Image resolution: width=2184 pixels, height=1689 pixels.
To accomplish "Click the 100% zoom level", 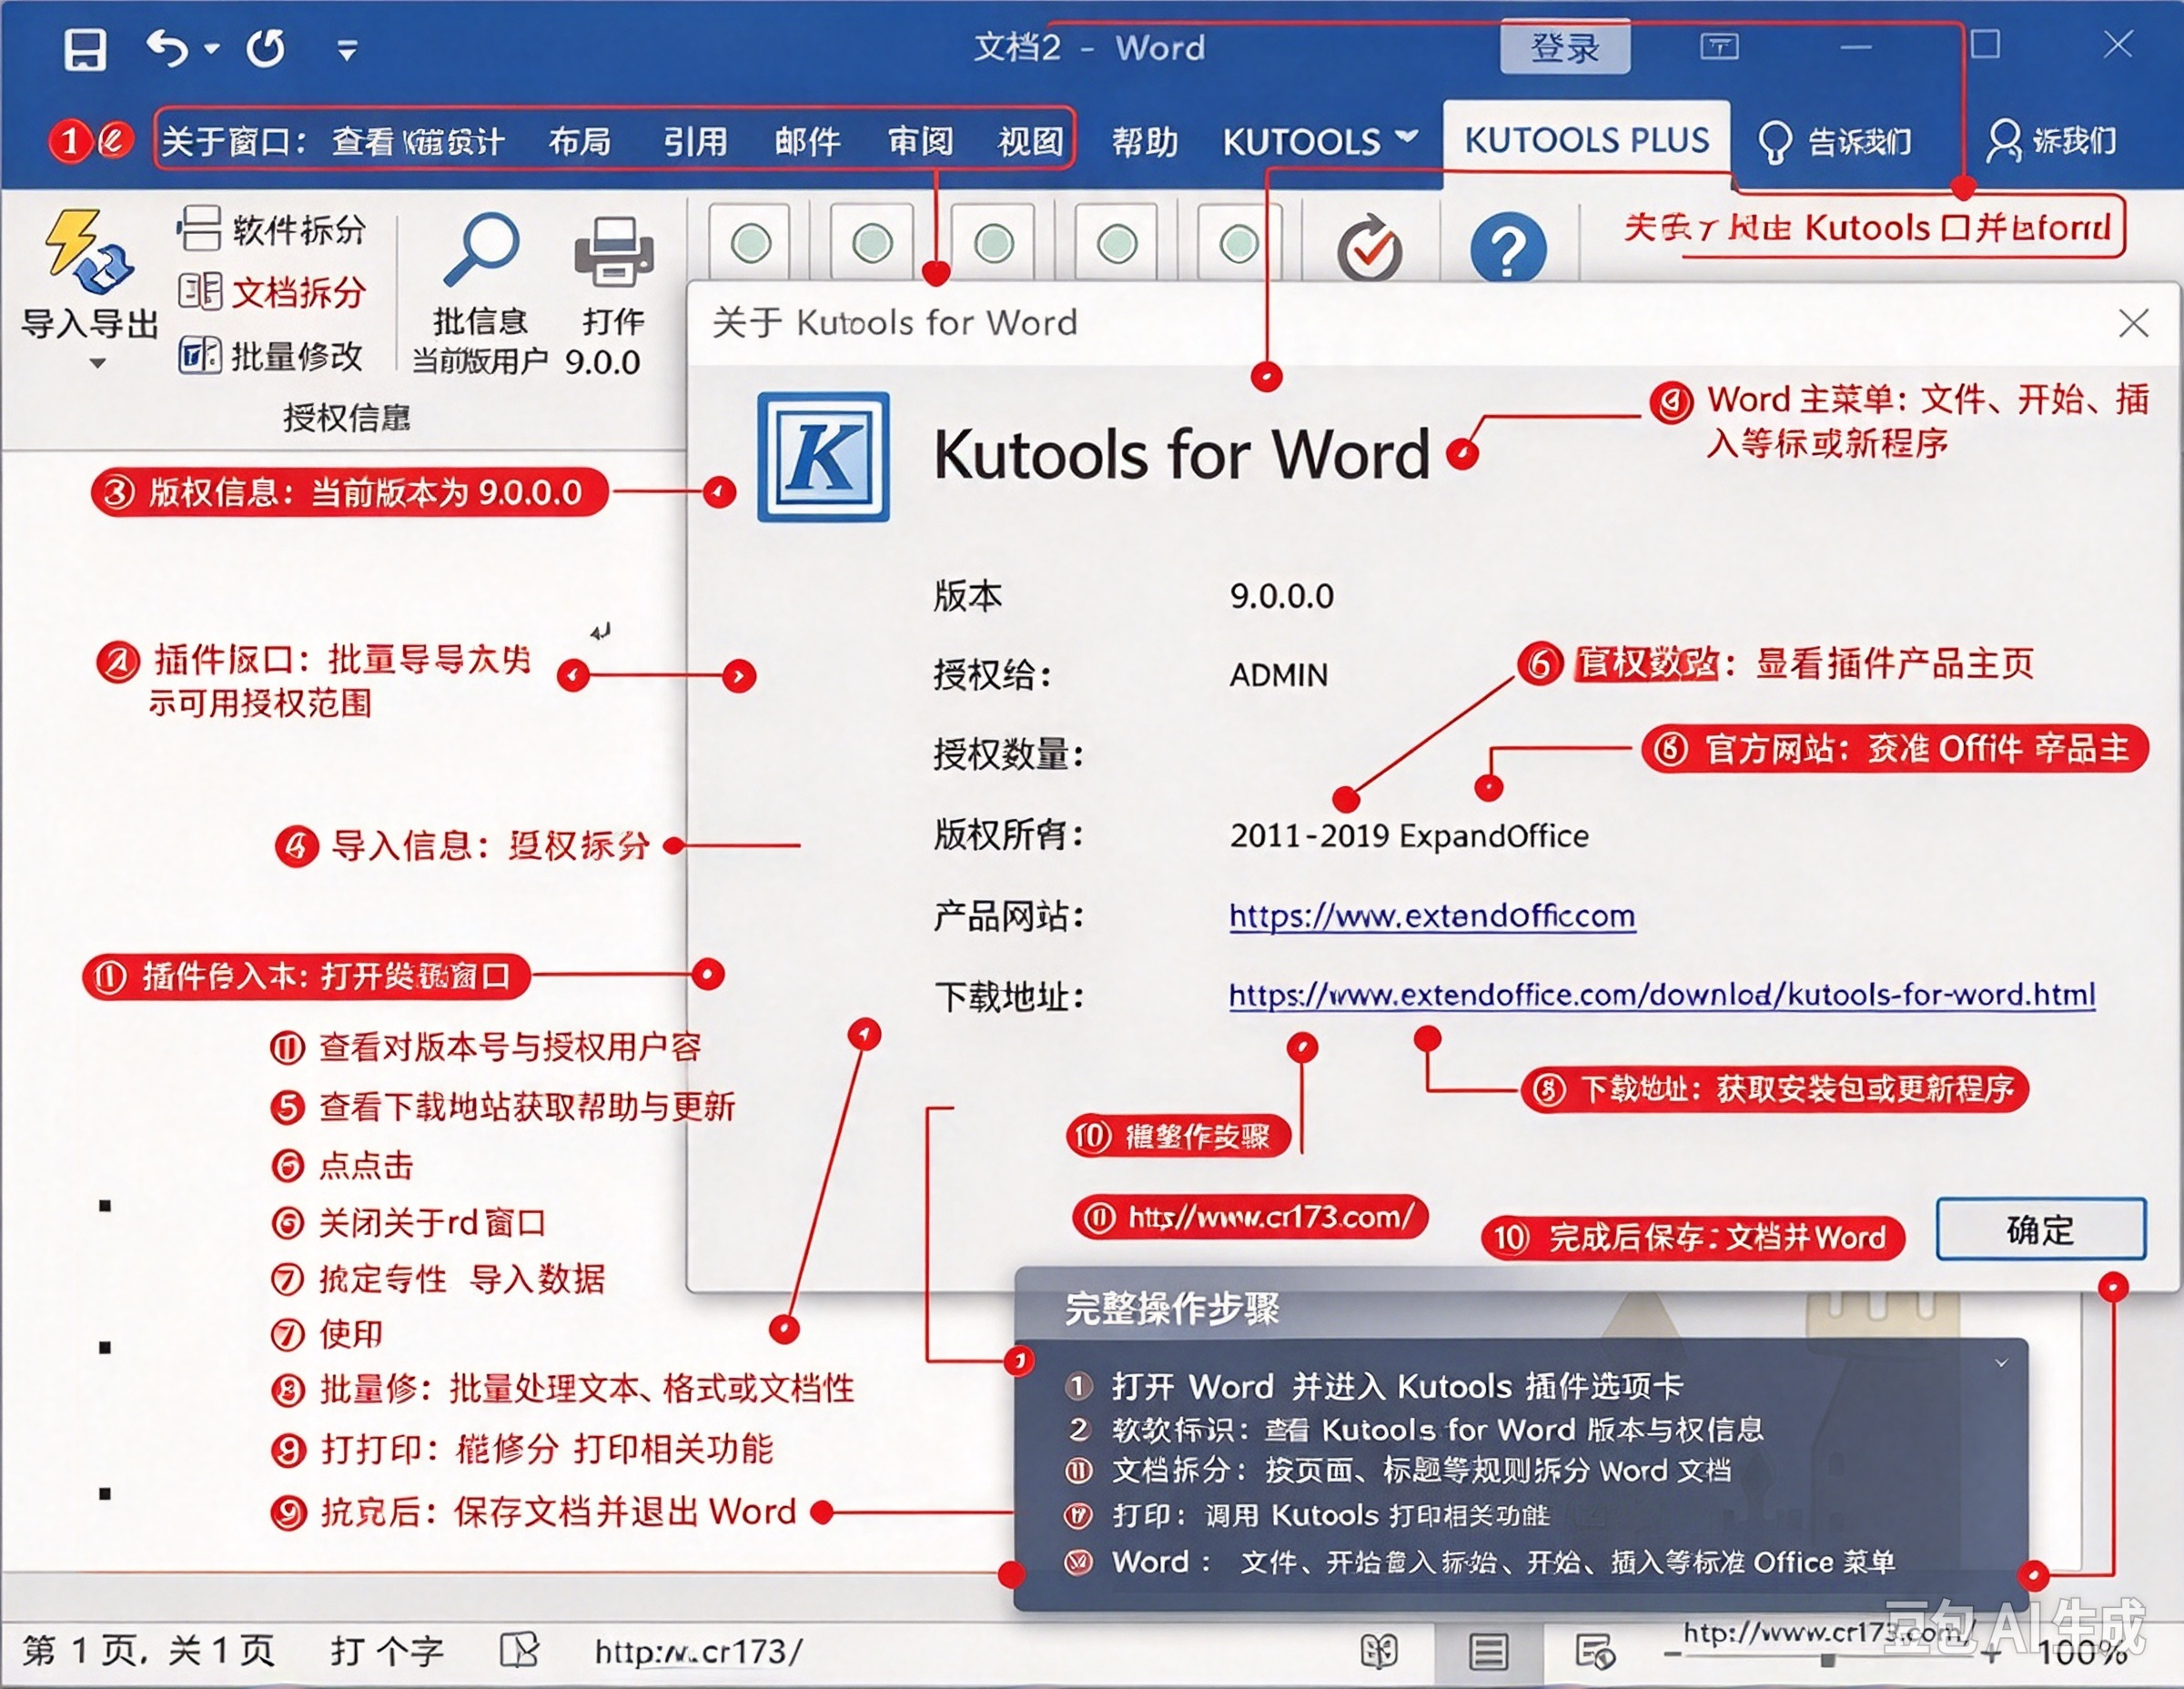I will (x=2082, y=1653).
